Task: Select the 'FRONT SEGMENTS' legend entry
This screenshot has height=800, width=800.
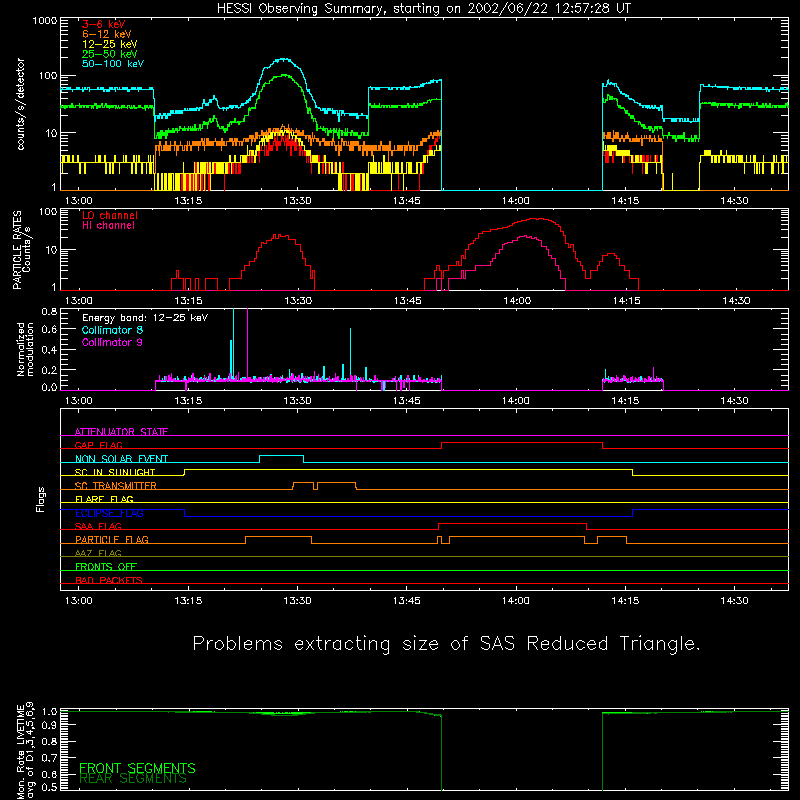Action: [137, 768]
